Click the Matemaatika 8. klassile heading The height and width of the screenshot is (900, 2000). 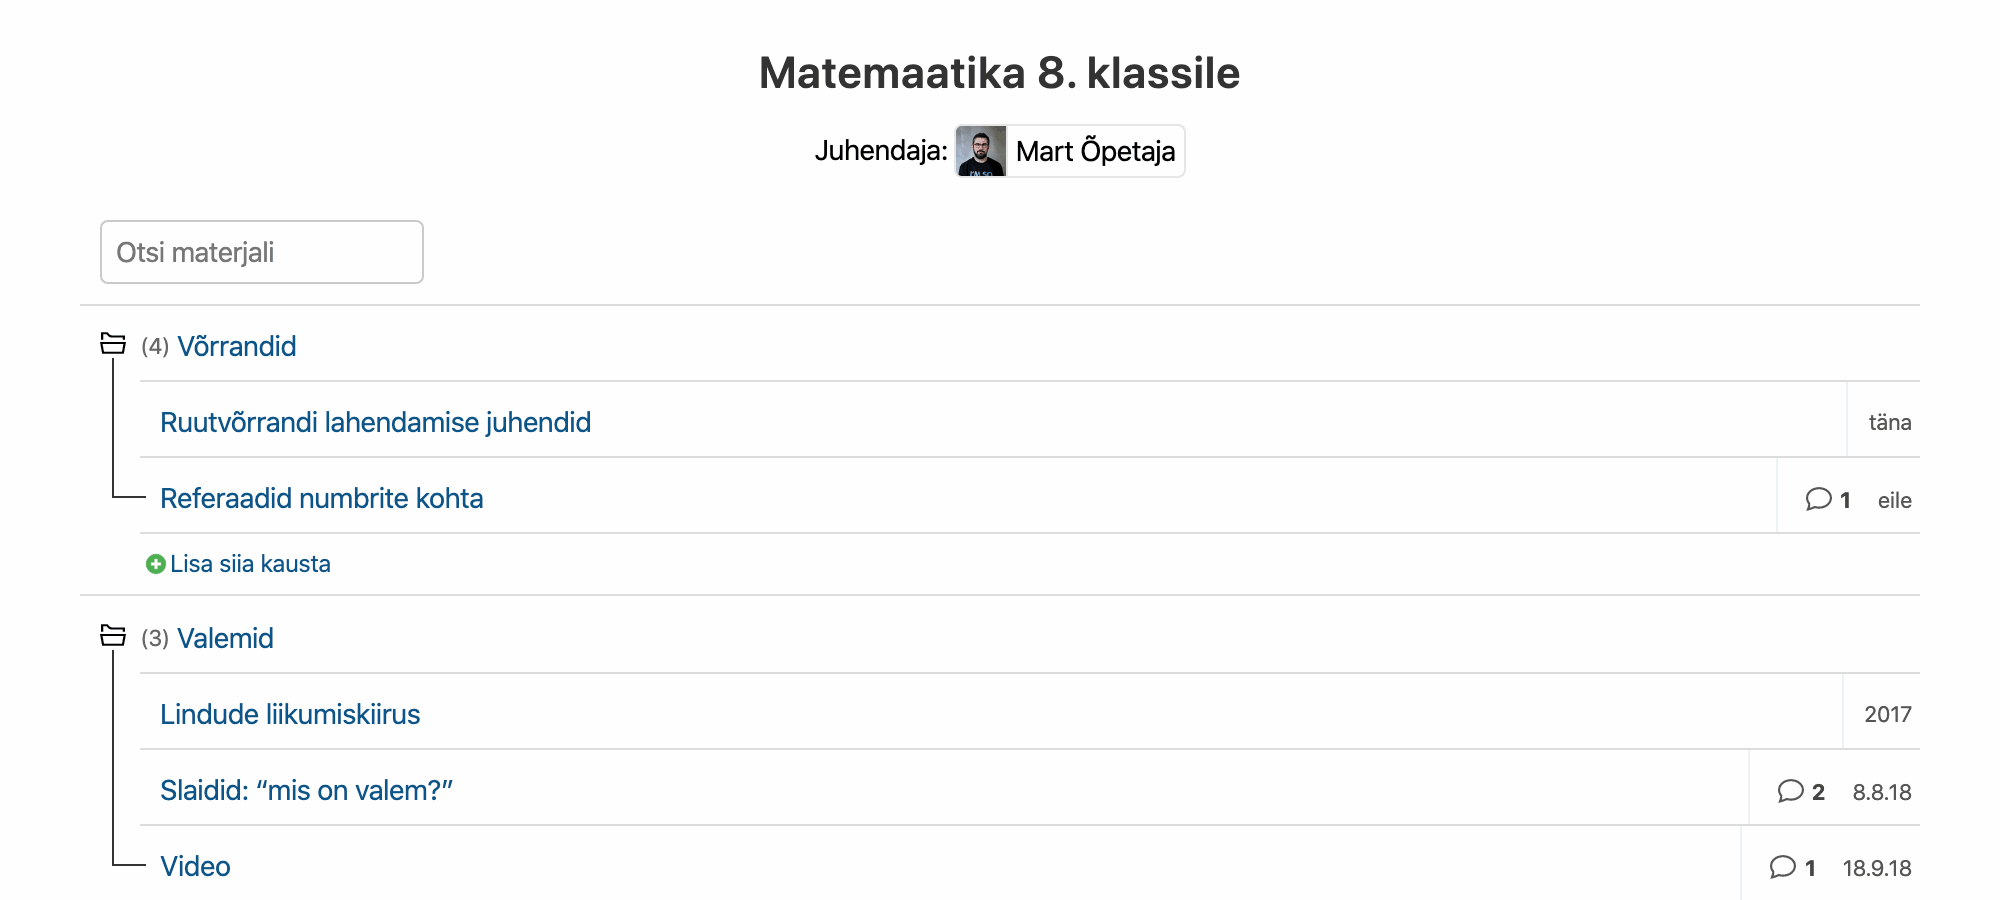(999, 73)
